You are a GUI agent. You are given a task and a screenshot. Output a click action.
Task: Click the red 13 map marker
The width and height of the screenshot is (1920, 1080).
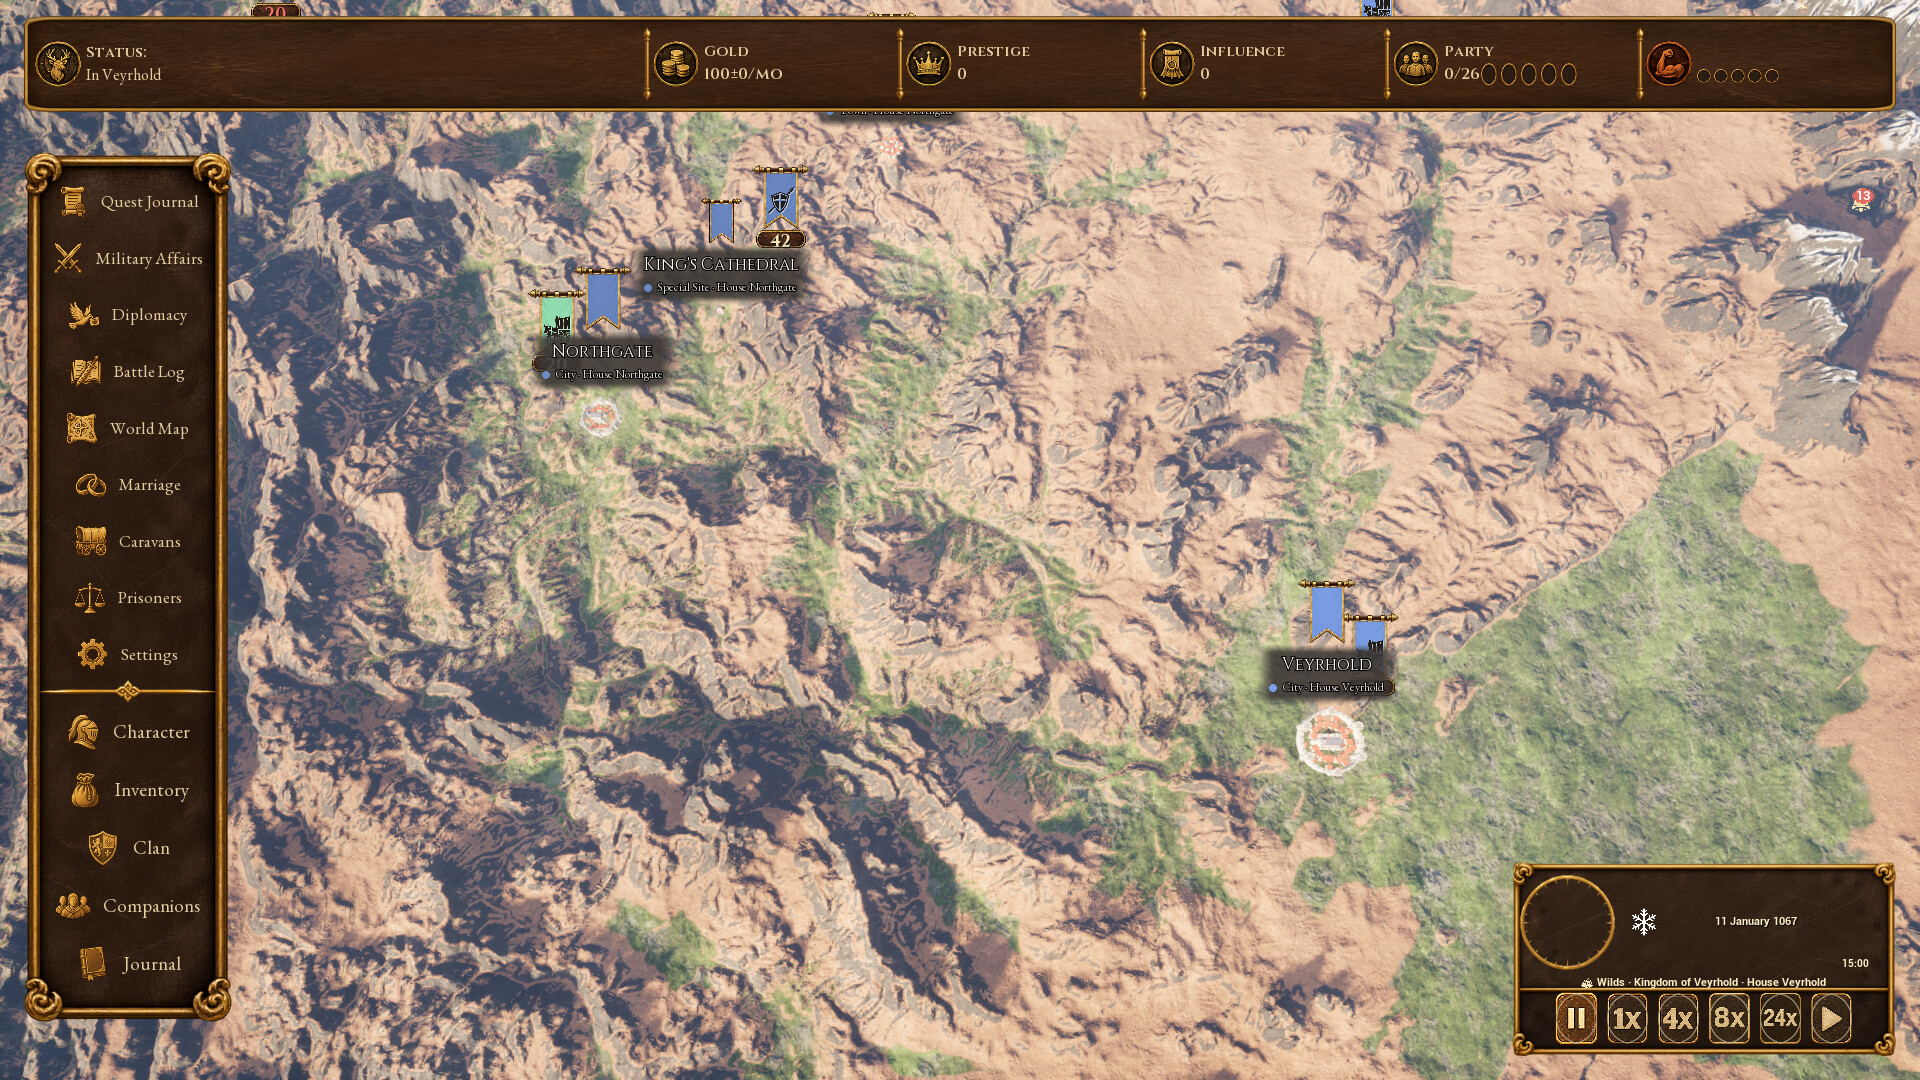click(1861, 199)
